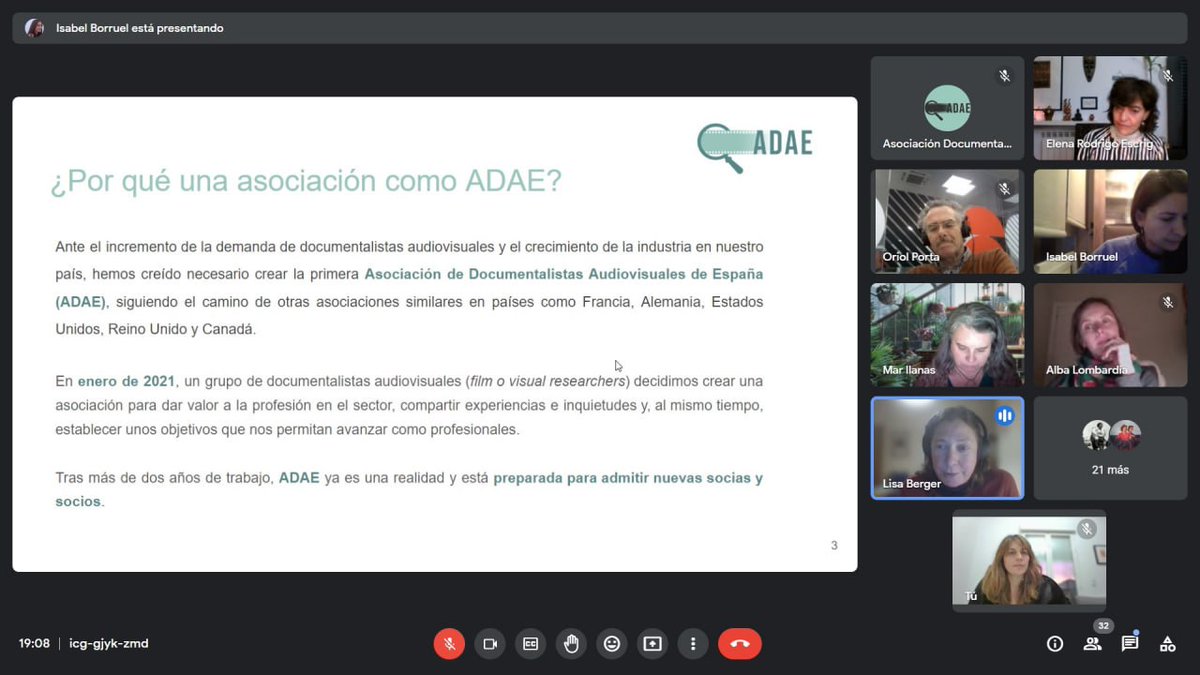This screenshot has width=1200, height=675.
Task: Select Oriol Porta's video tile
Action: [948, 222]
